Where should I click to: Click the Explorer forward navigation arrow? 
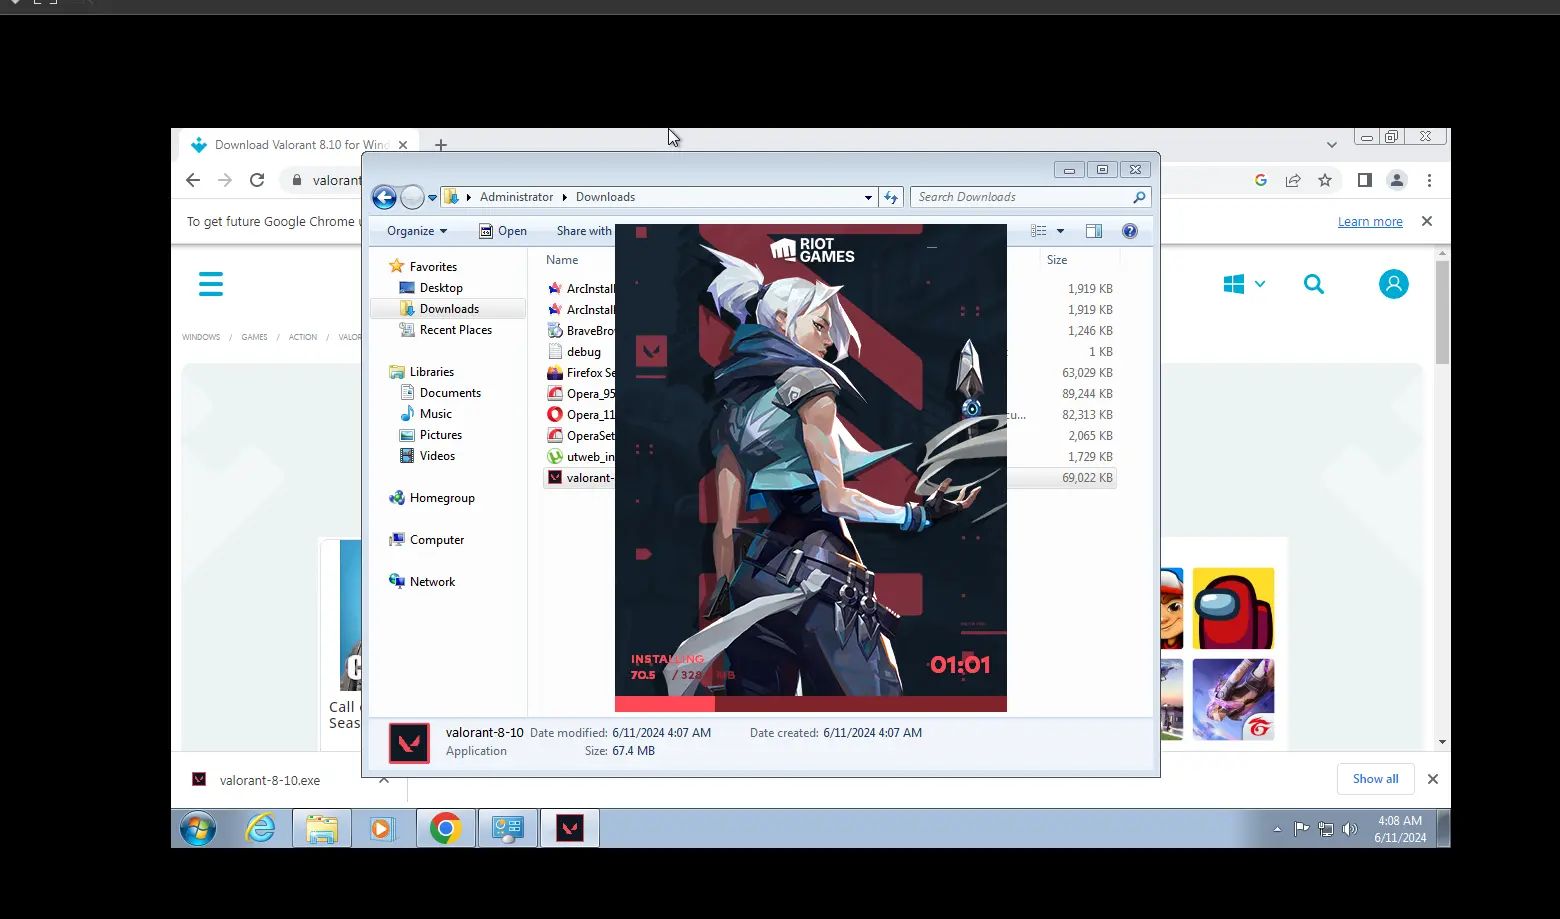[412, 197]
